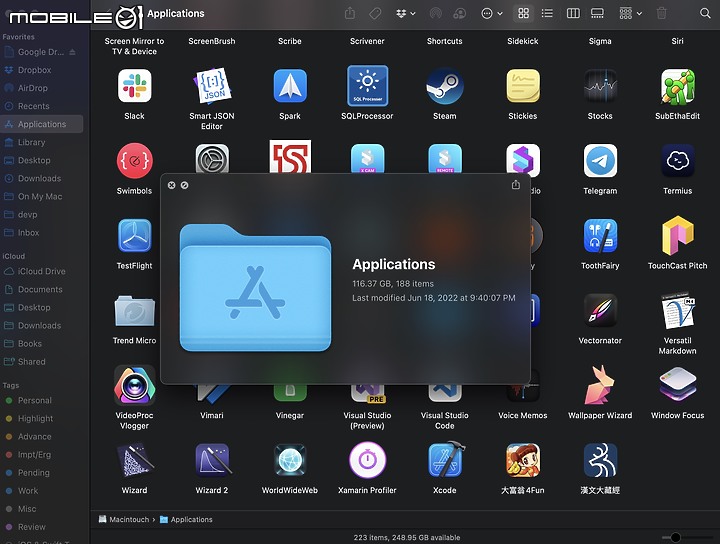This screenshot has height=544, width=720.
Task: Open Smart JSON Editor app
Action: pos(212,86)
